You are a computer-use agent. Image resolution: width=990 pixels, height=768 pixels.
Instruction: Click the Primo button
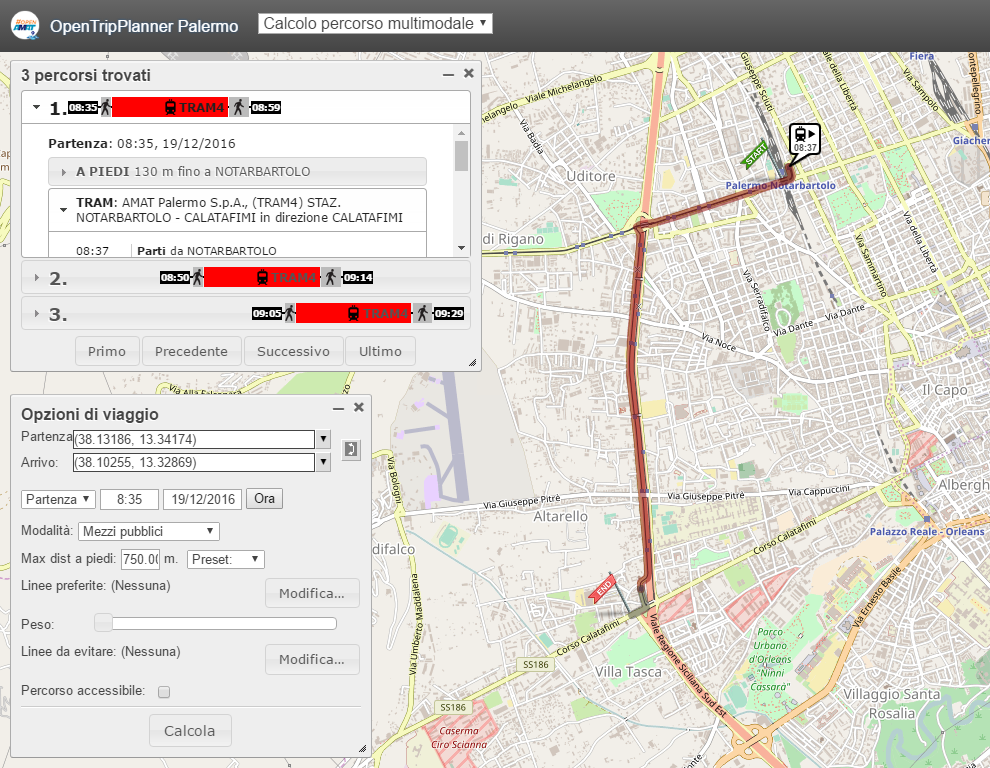point(107,351)
